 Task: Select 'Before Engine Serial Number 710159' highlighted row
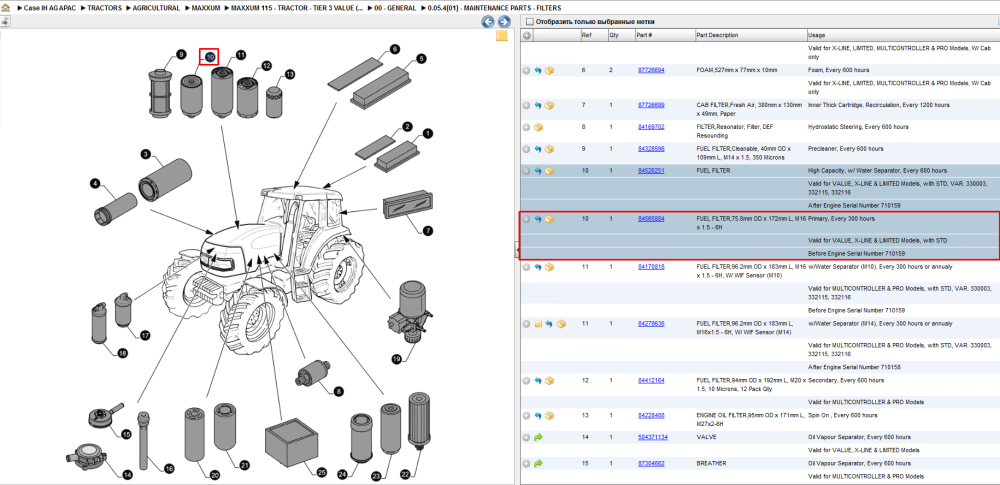(759, 253)
